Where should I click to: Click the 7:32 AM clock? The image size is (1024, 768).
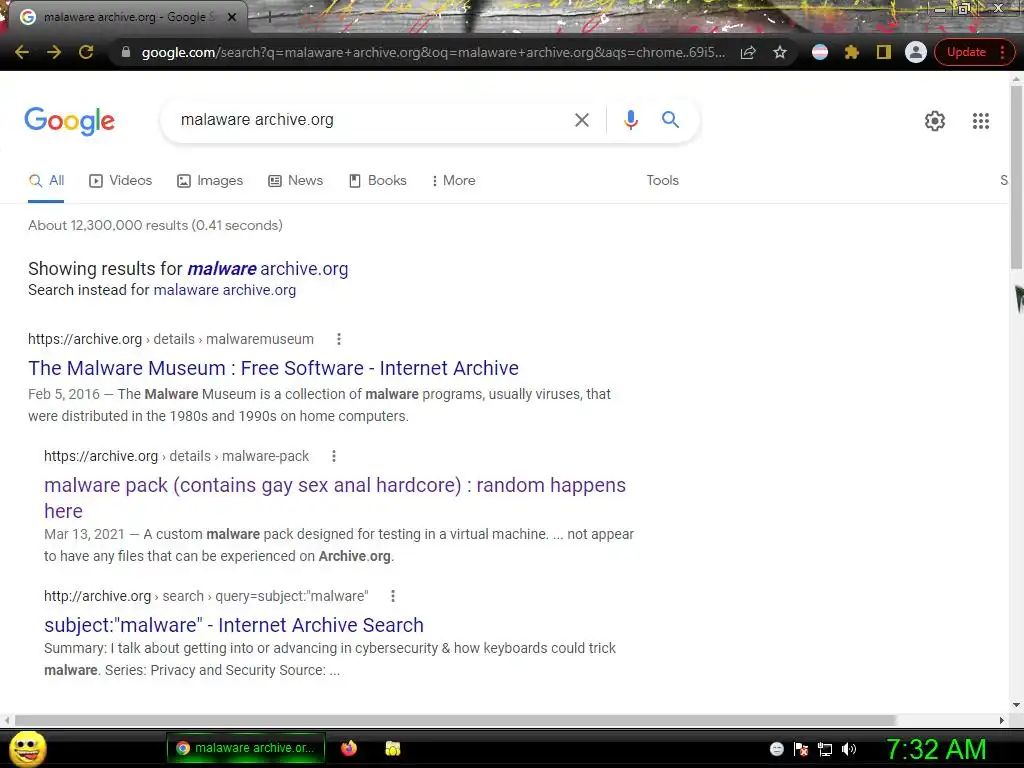tap(936, 749)
